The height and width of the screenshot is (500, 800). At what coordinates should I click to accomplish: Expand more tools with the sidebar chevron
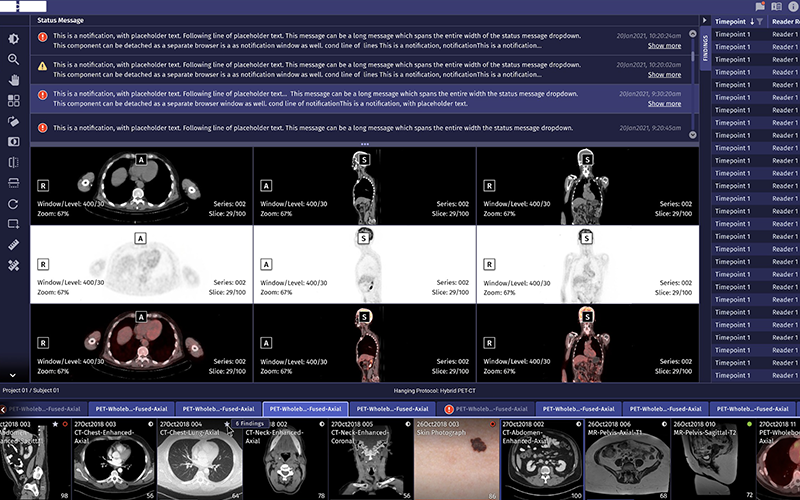point(13,375)
